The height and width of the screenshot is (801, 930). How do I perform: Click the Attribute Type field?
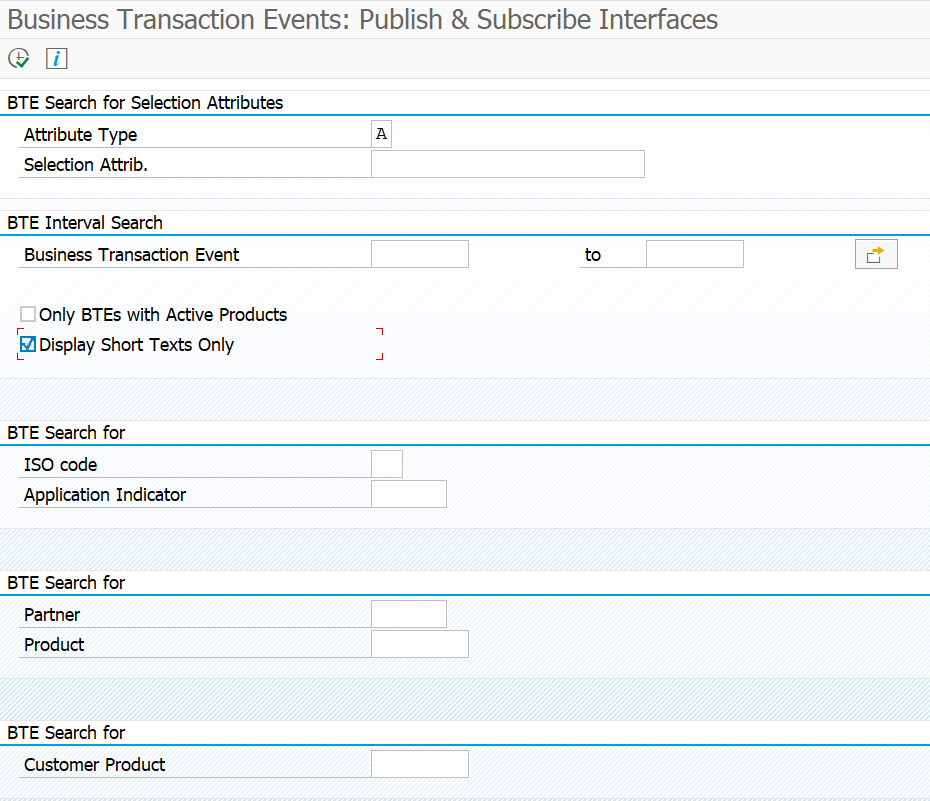[x=381, y=134]
